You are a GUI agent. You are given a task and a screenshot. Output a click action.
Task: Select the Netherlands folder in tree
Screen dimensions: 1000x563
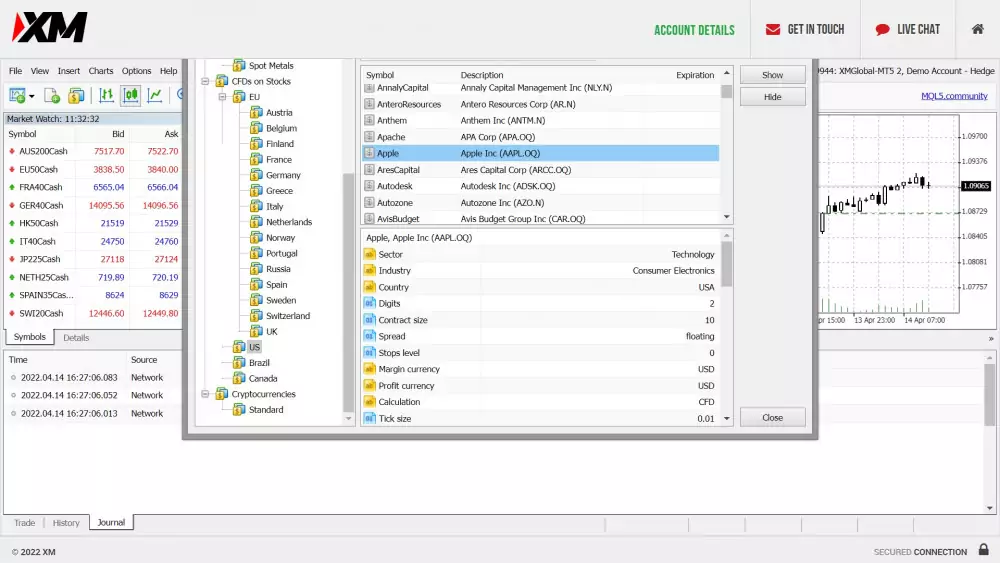[281, 222]
